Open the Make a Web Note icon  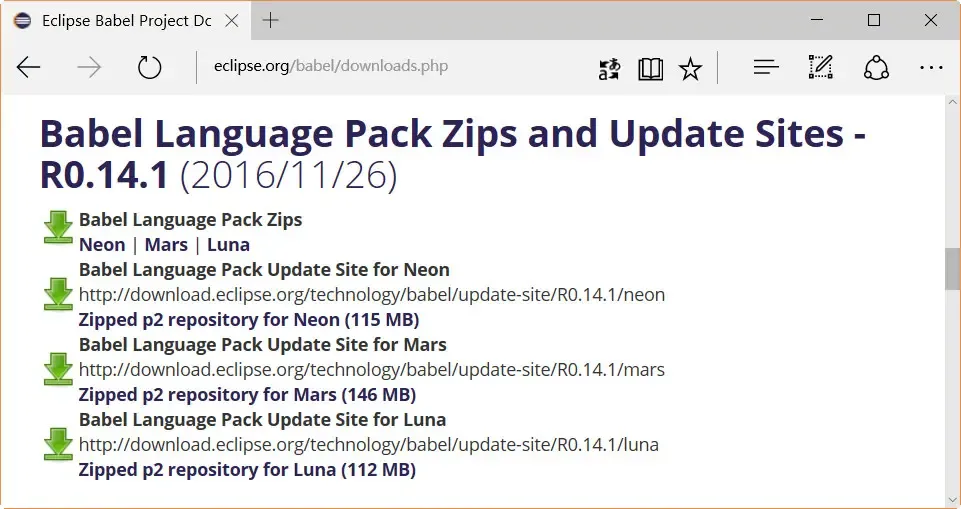click(820, 67)
